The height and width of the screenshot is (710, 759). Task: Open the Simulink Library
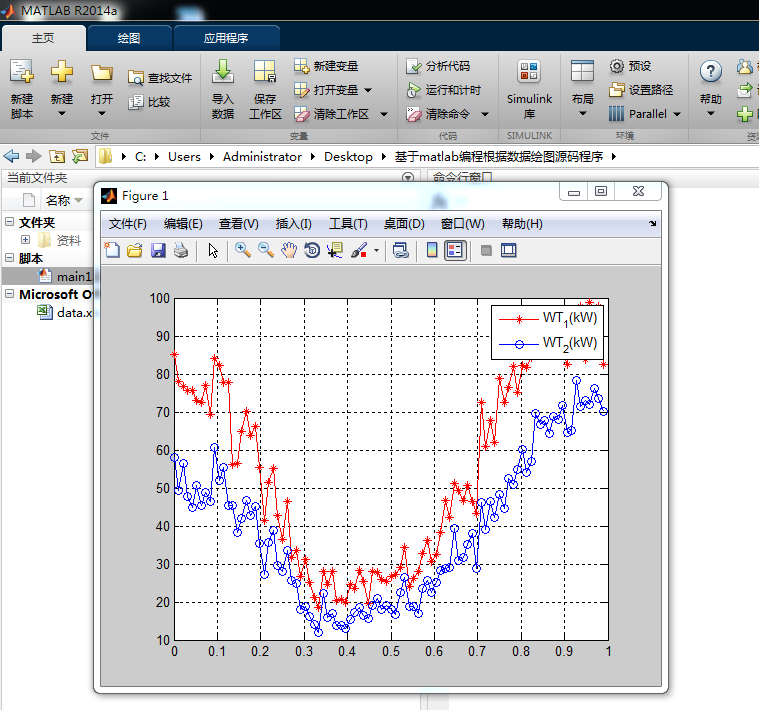[x=529, y=90]
